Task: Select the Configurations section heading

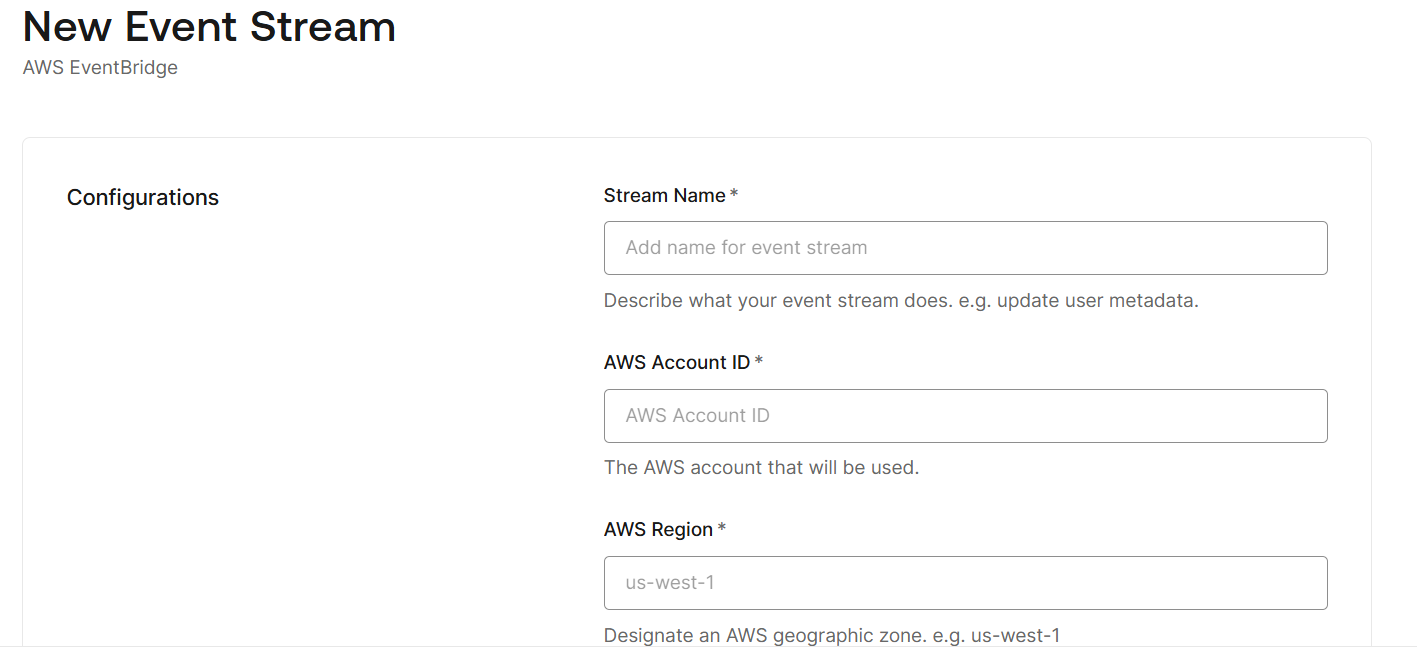Action: pyautogui.click(x=142, y=197)
